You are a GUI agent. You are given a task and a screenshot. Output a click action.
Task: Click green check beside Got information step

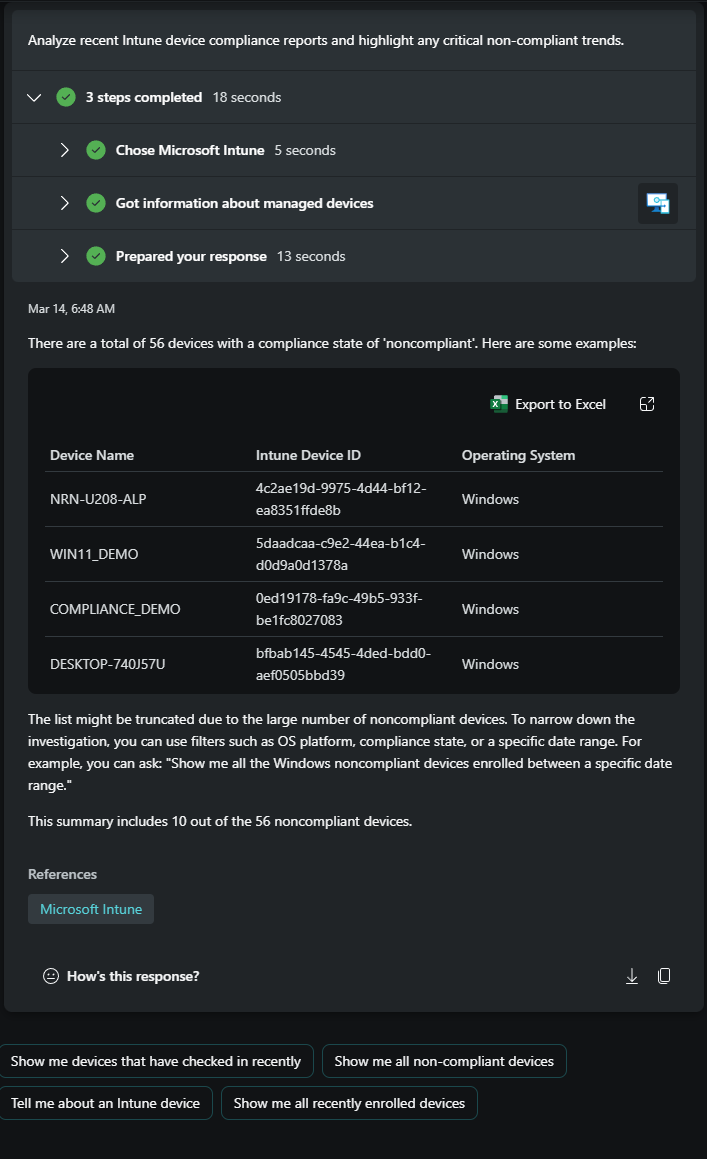(x=96, y=203)
